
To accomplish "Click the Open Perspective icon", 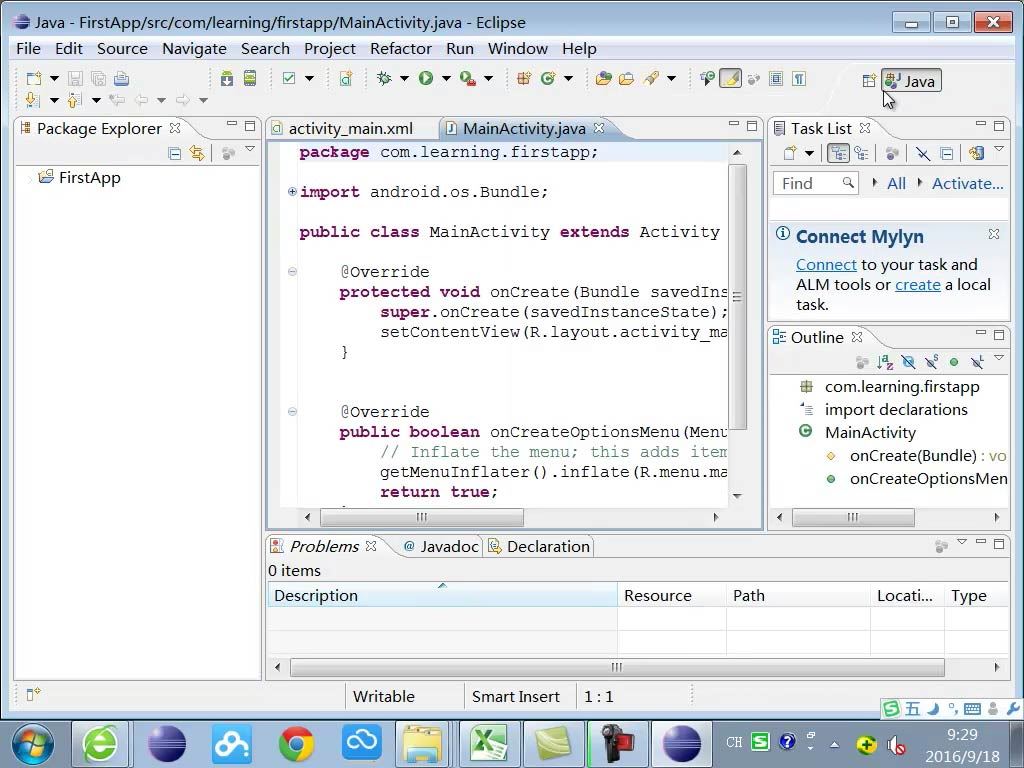I will pos(869,81).
